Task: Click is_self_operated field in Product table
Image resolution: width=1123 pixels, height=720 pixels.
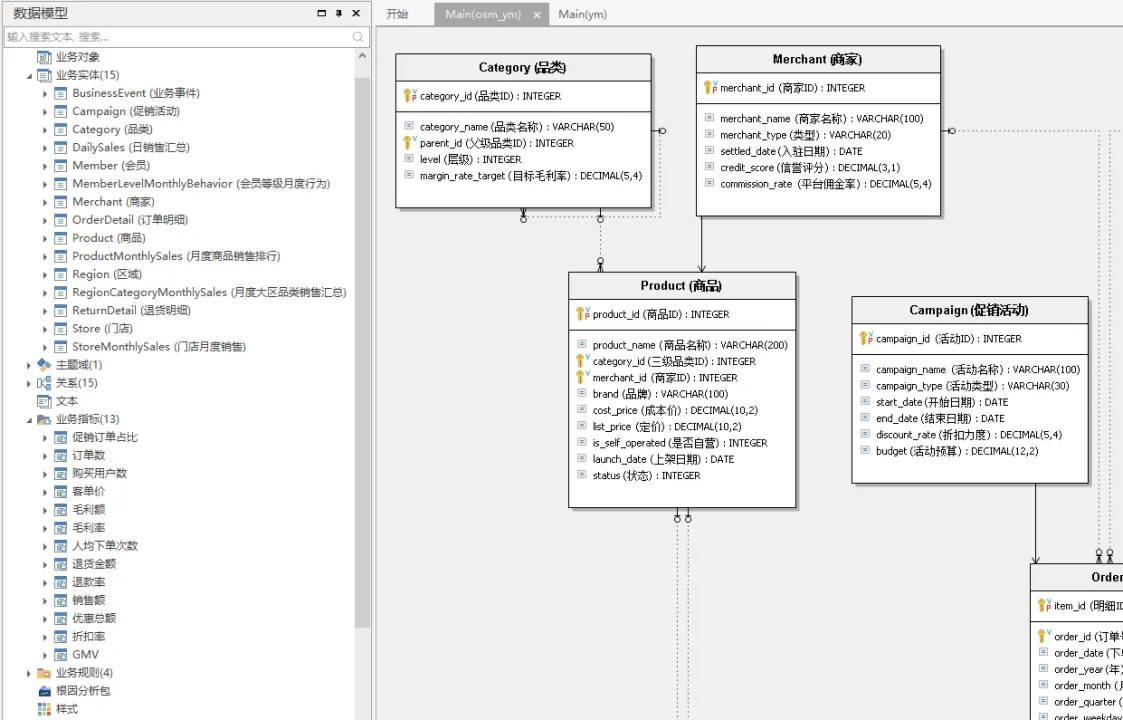Action: pyautogui.click(x=680, y=443)
